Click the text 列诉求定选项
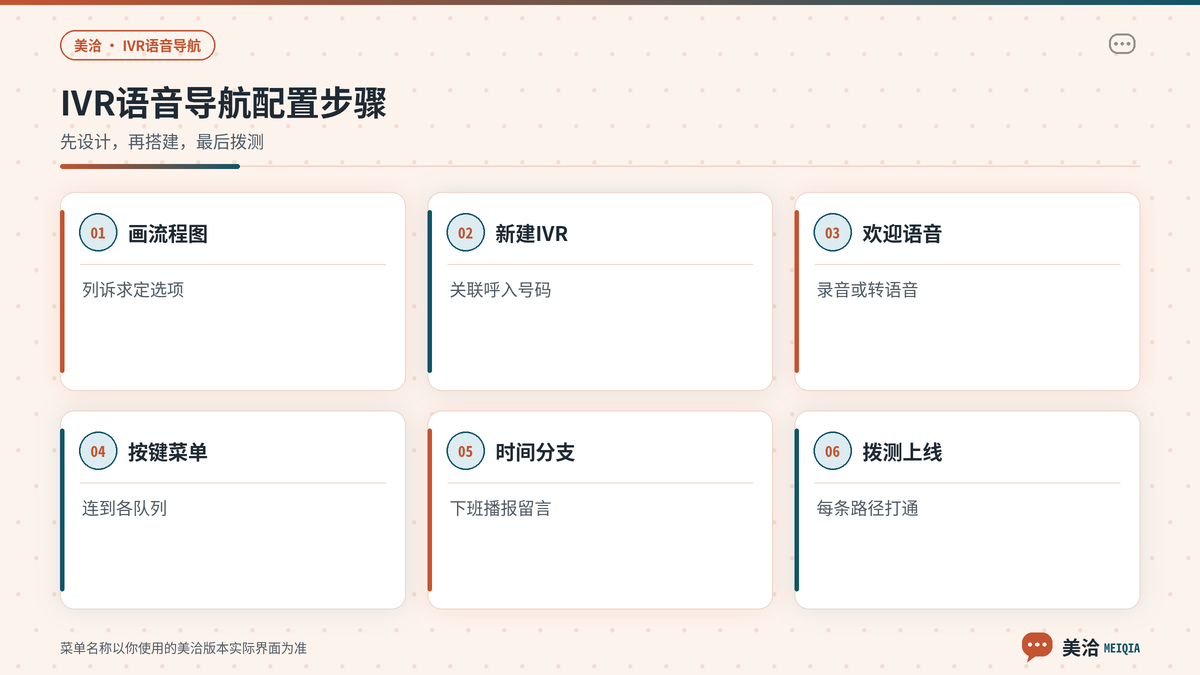Viewport: 1200px width, 675px height. coord(133,290)
